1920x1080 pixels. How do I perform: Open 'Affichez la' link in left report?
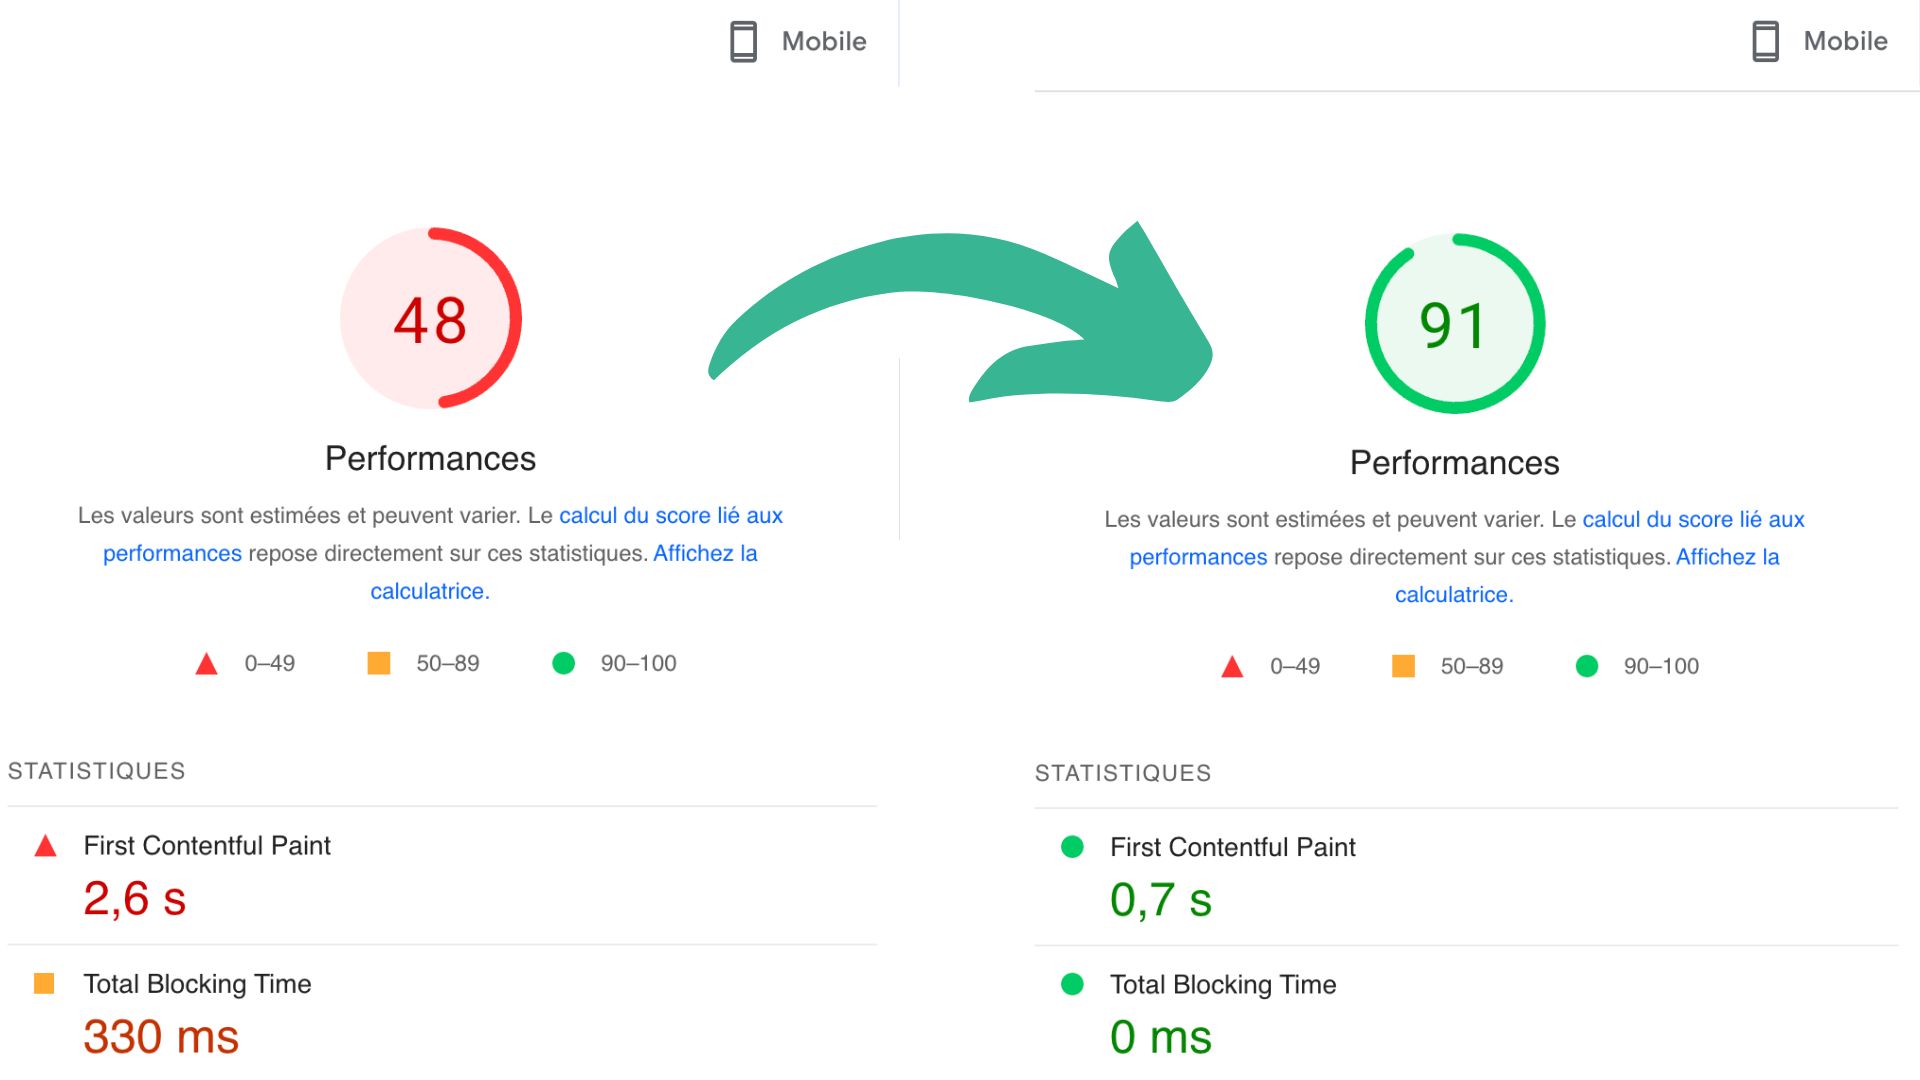pos(705,553)
